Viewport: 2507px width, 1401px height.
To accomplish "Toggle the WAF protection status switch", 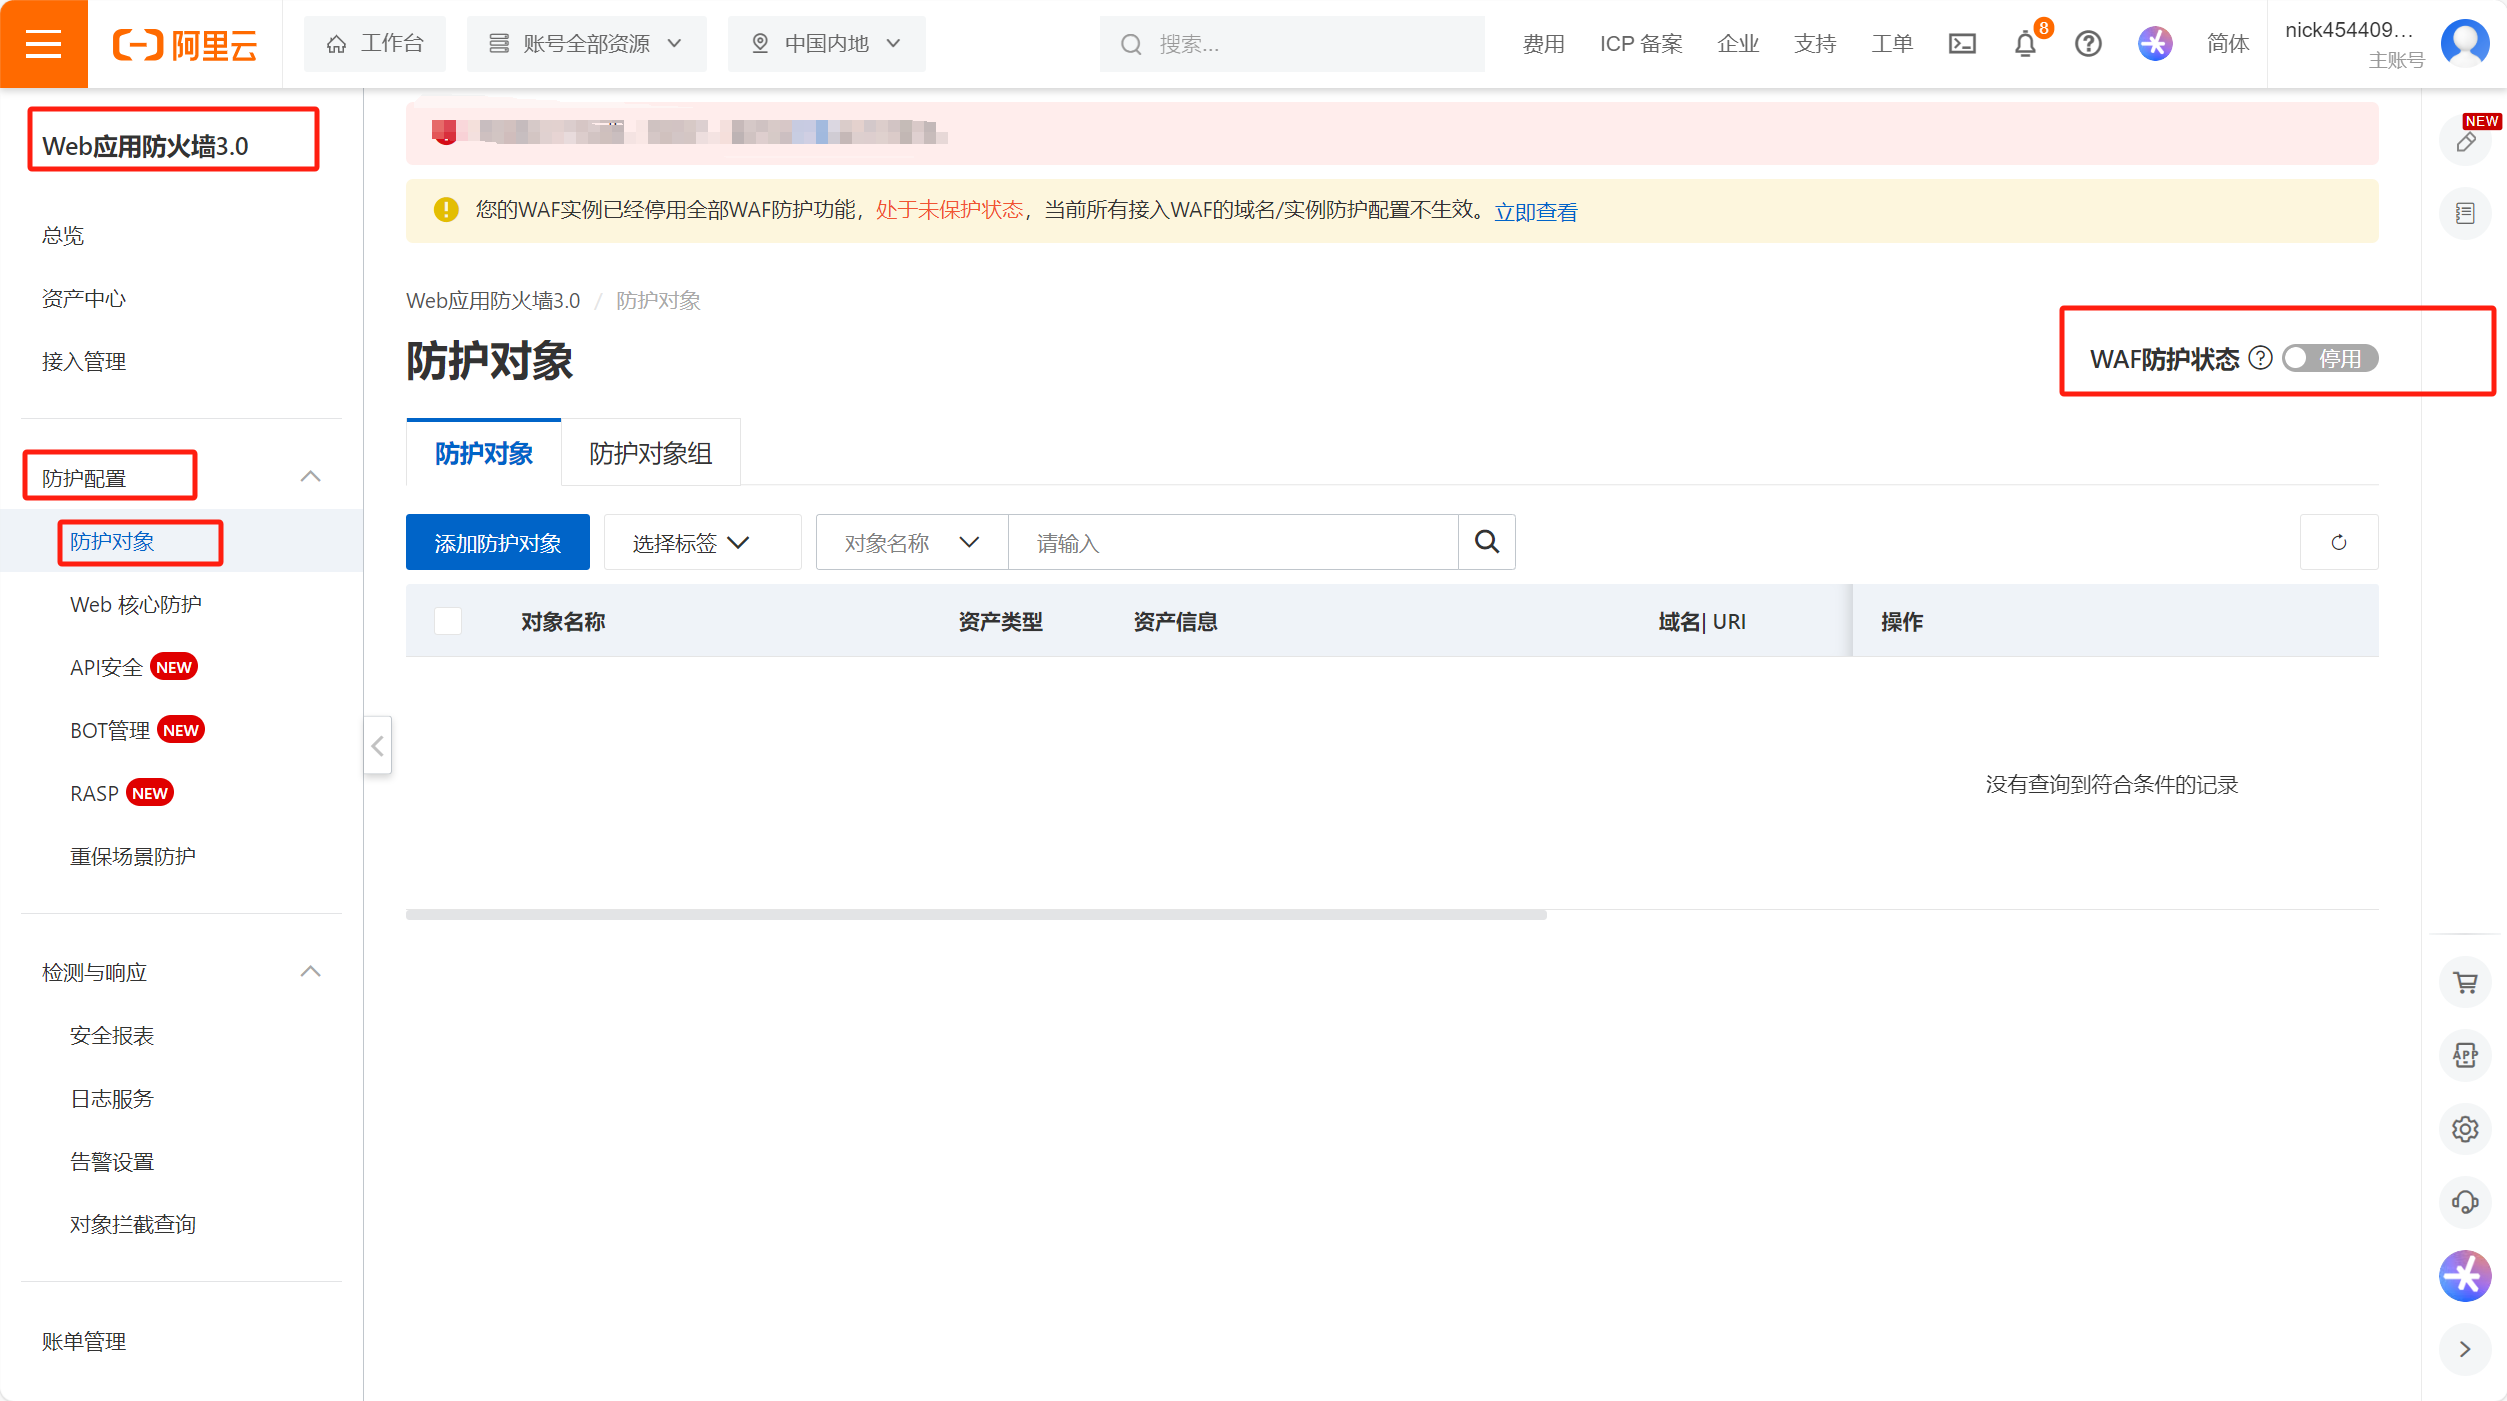I will (2330, 358).
